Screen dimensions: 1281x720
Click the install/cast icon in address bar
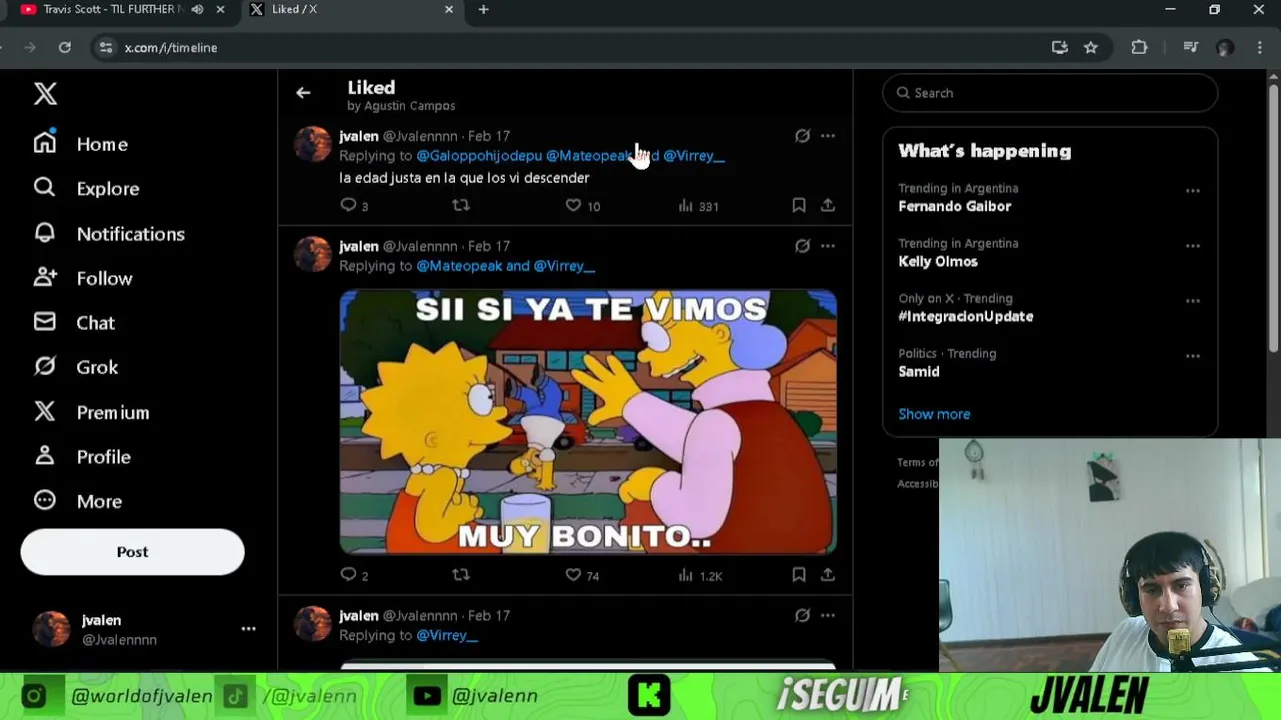[x=1060, y=47]
